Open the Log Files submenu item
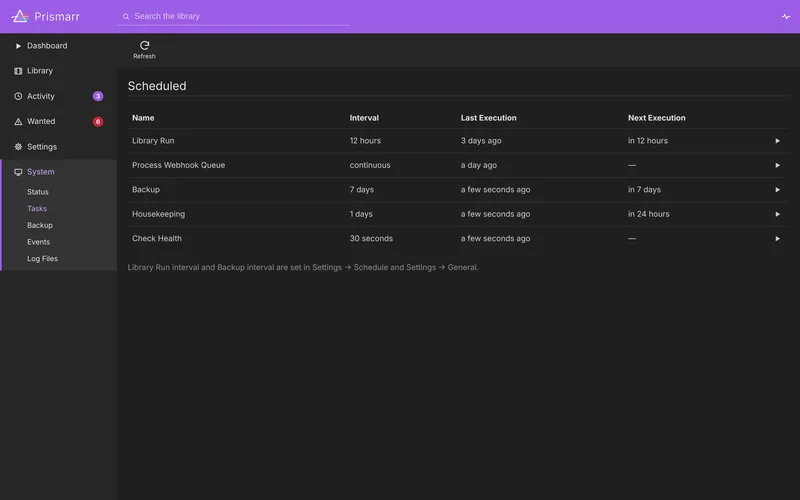This screenshot has height=500, width=800. click(42, 259)
